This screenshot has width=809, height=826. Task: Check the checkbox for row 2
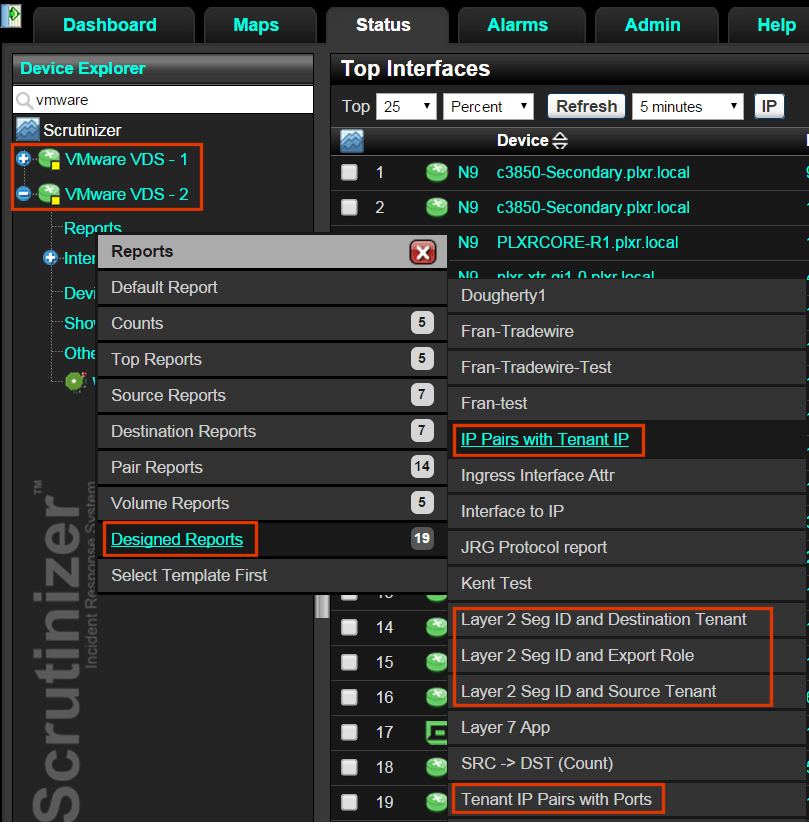pyautogui.click(x=349, y=207)
